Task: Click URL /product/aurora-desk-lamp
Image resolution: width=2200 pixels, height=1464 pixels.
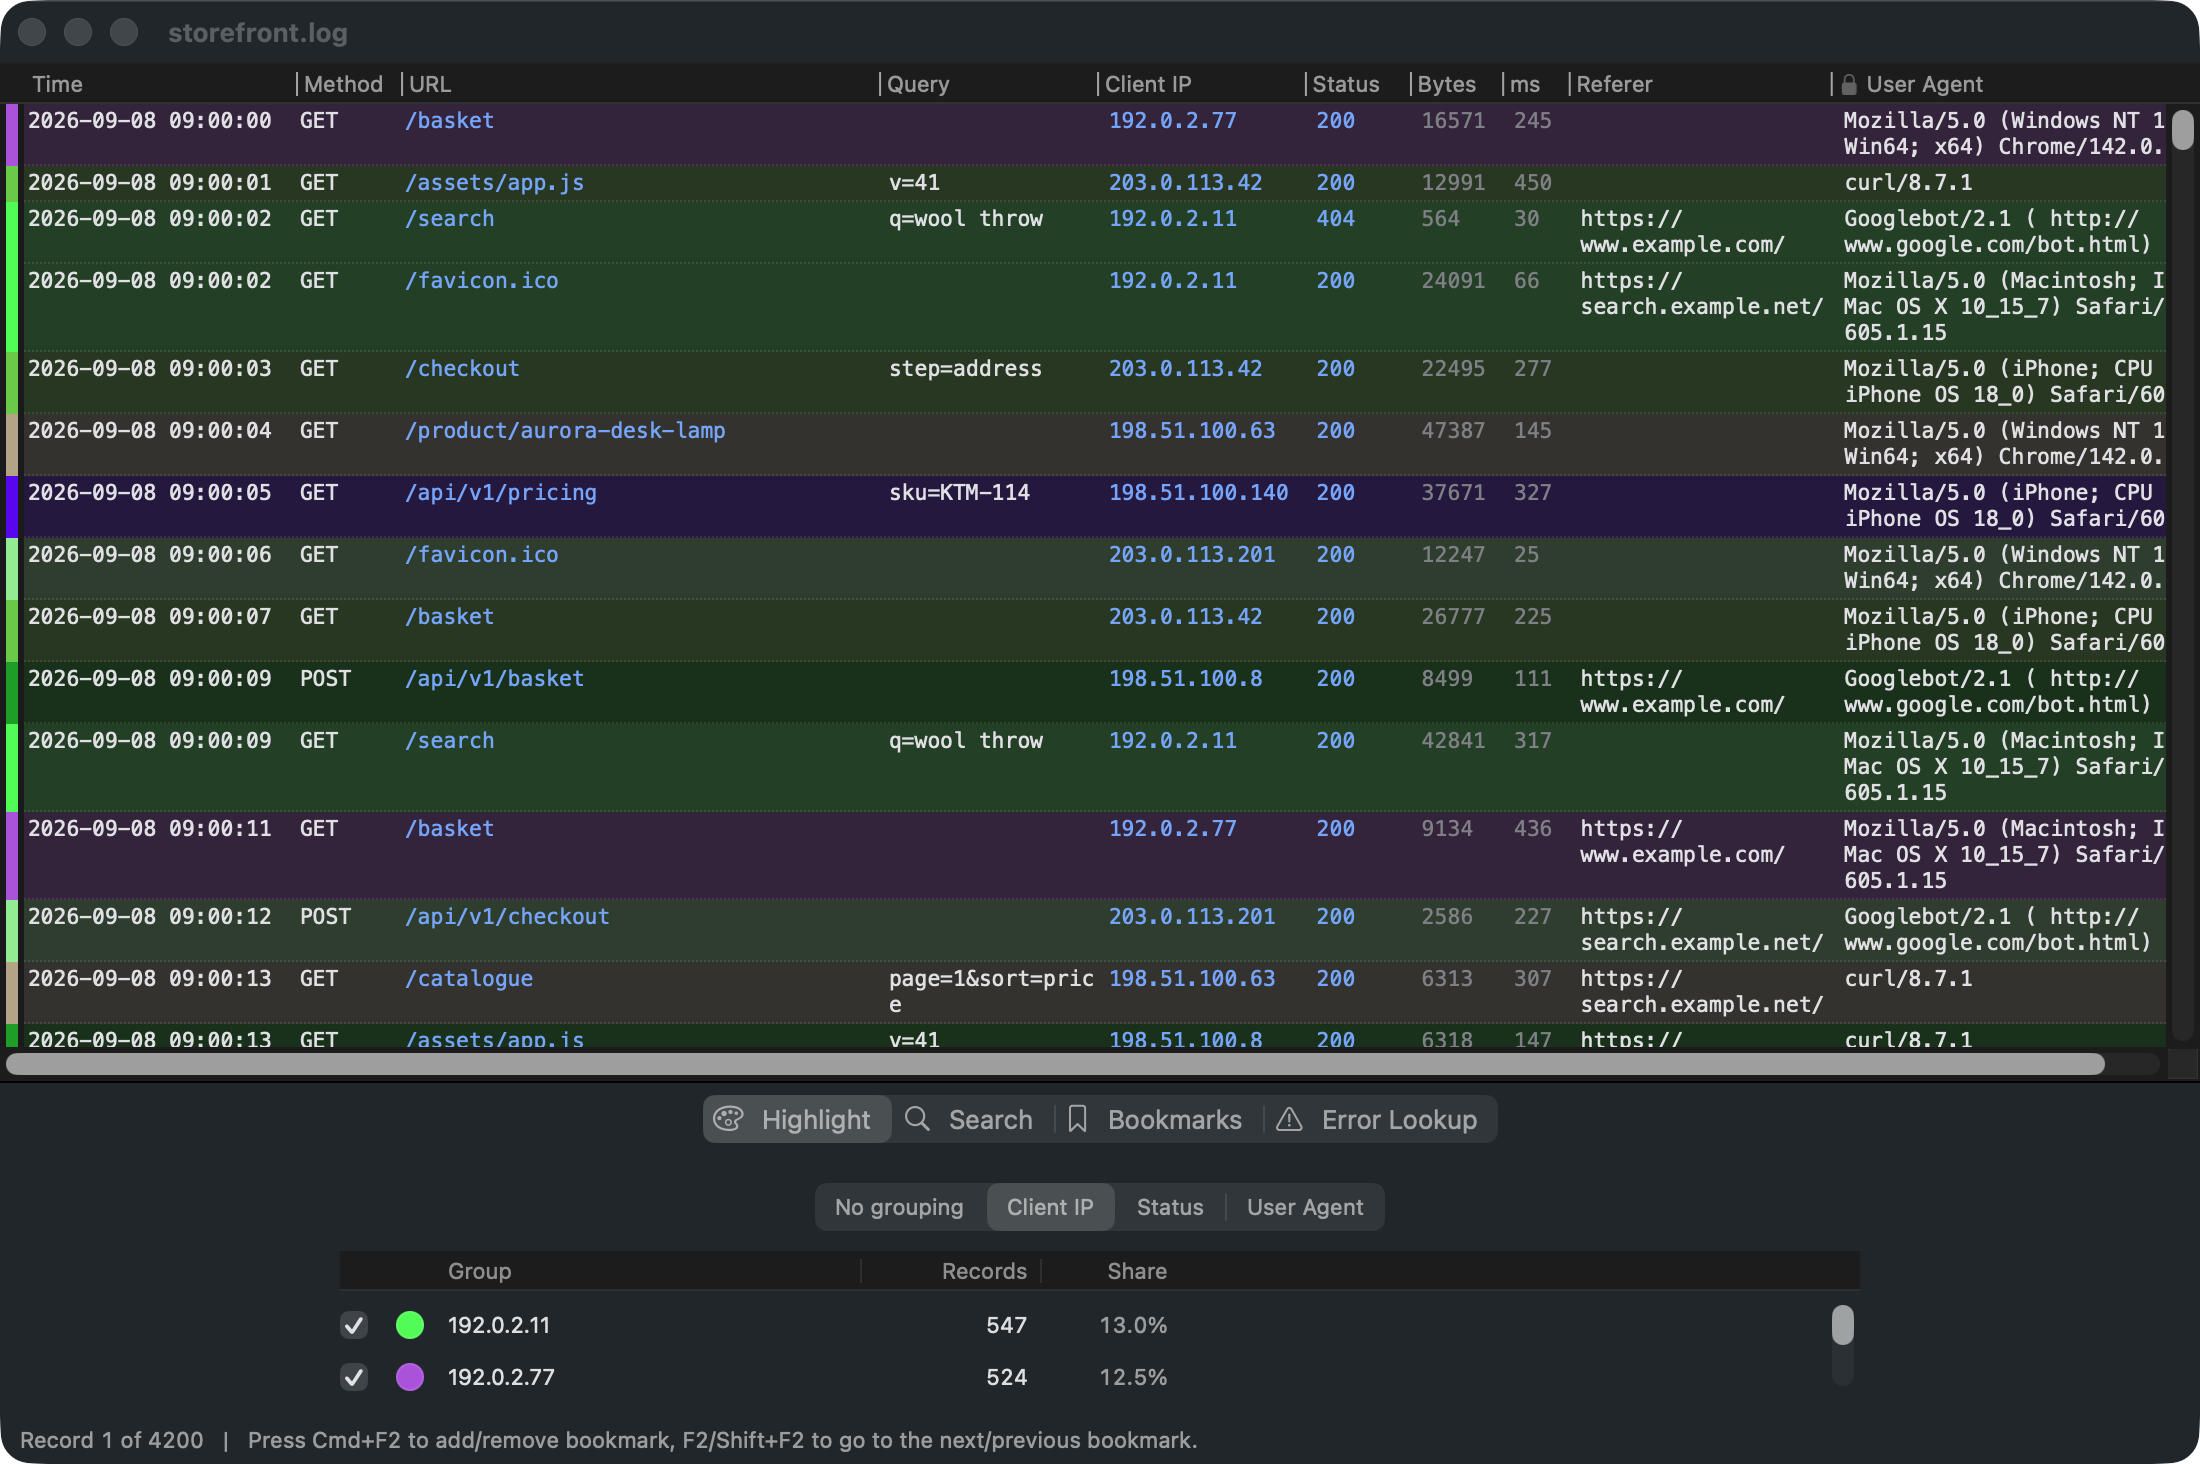Action: tap(565, 431)
